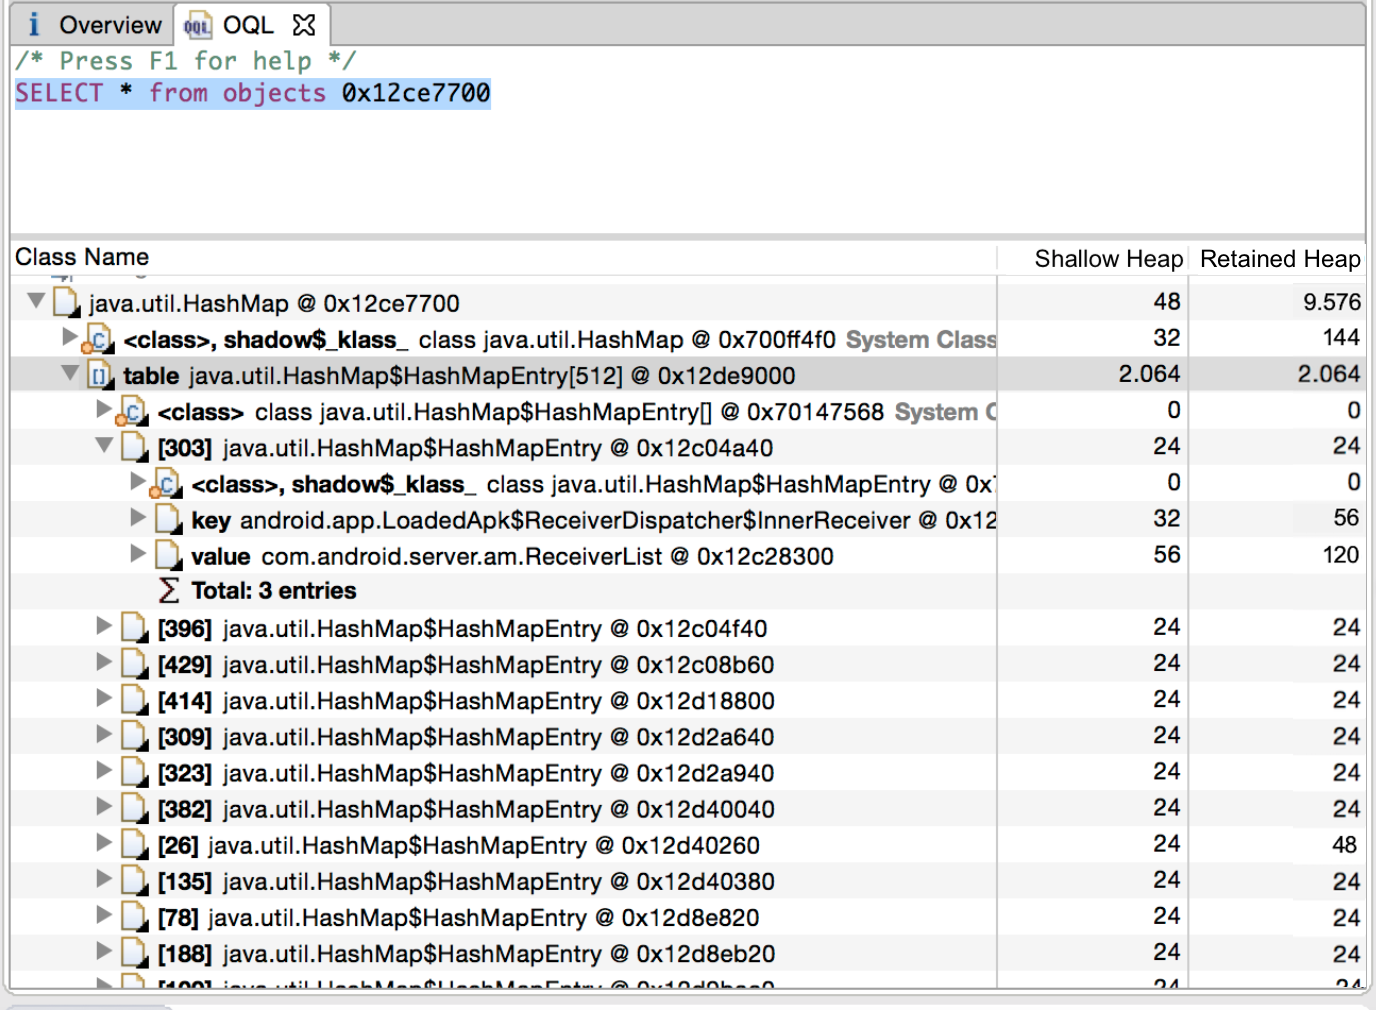Image resolution: width=1376 pixels, height=1010 pixels.
Task: Select the OQL tab
Action: click(247, 25)
